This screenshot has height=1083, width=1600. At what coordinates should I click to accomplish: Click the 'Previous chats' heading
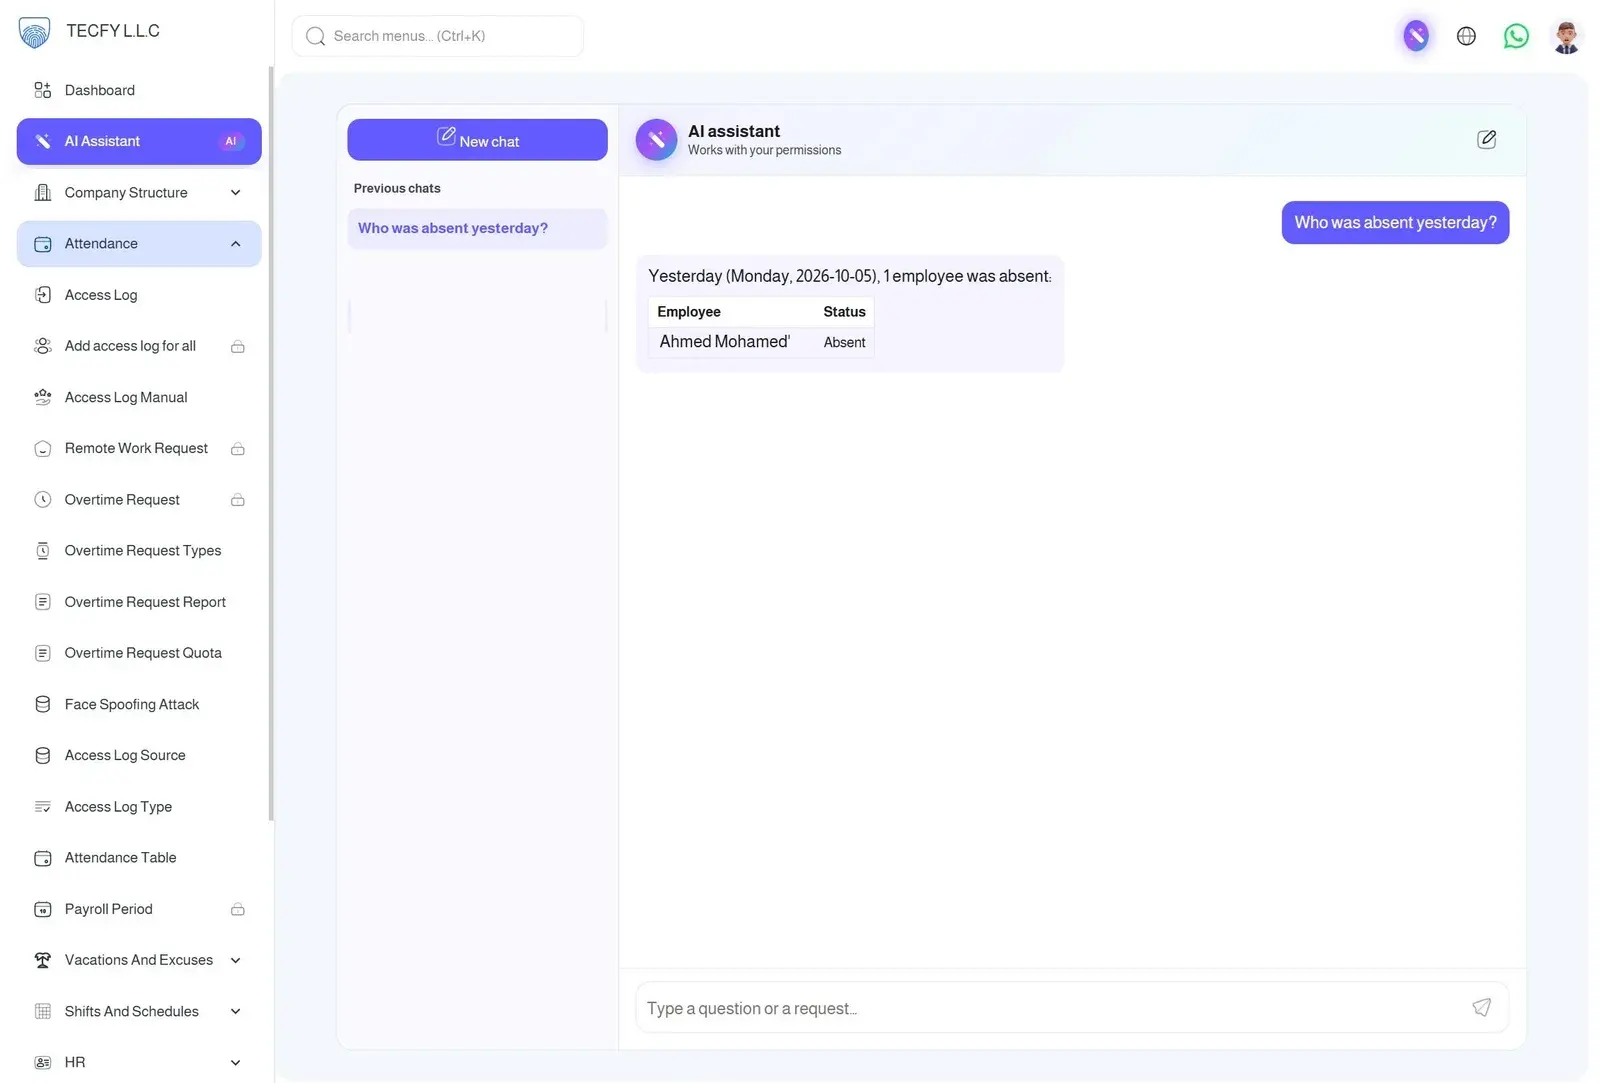397,188
